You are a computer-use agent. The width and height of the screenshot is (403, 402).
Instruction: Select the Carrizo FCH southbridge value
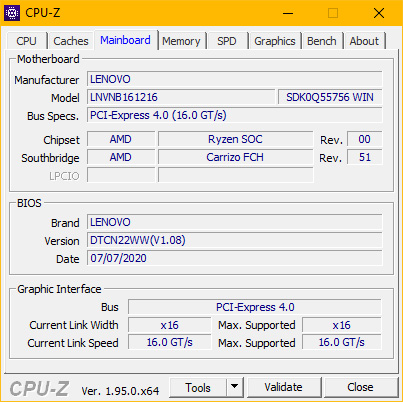tap(235, 157)
